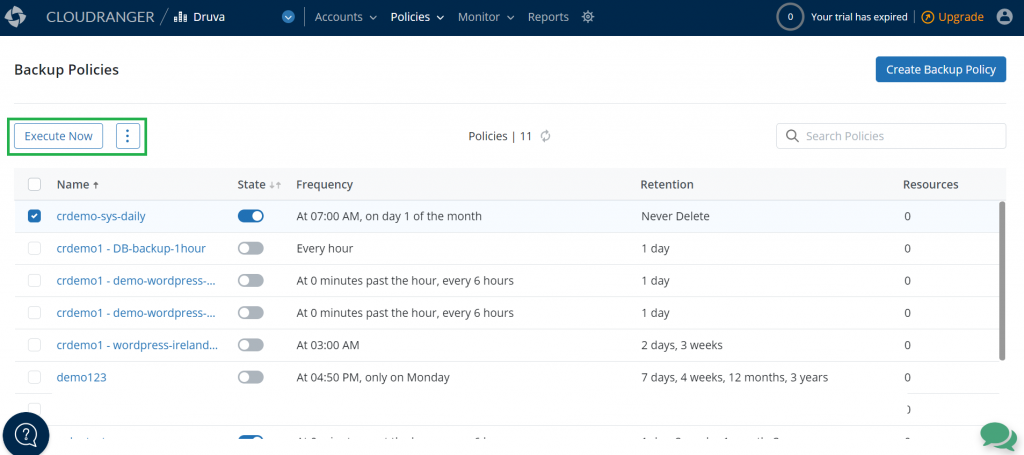Image resolution: width=1024 pixels, height=455 pixels.
Task: Open the Accounts menu
Action: pyautogui.click(x=345, y=18)
